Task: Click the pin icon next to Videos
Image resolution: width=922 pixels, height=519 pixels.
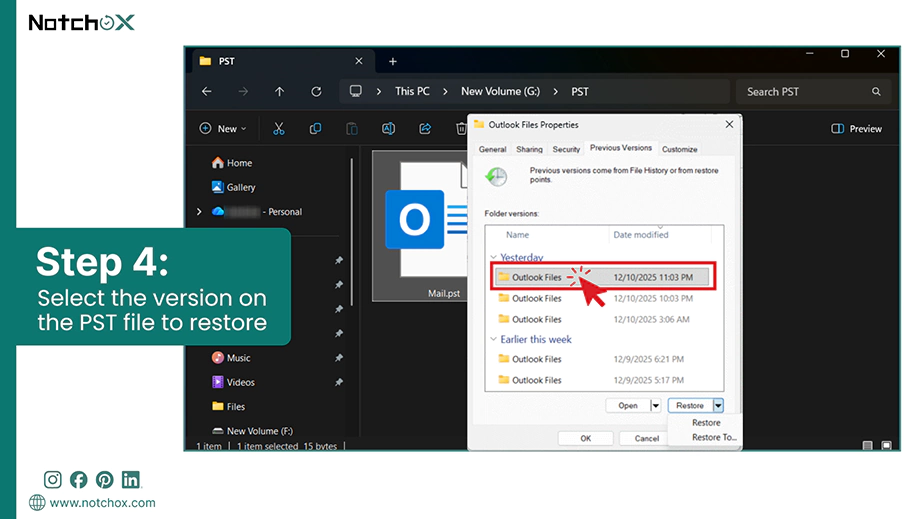Action: tap(339, 382)
